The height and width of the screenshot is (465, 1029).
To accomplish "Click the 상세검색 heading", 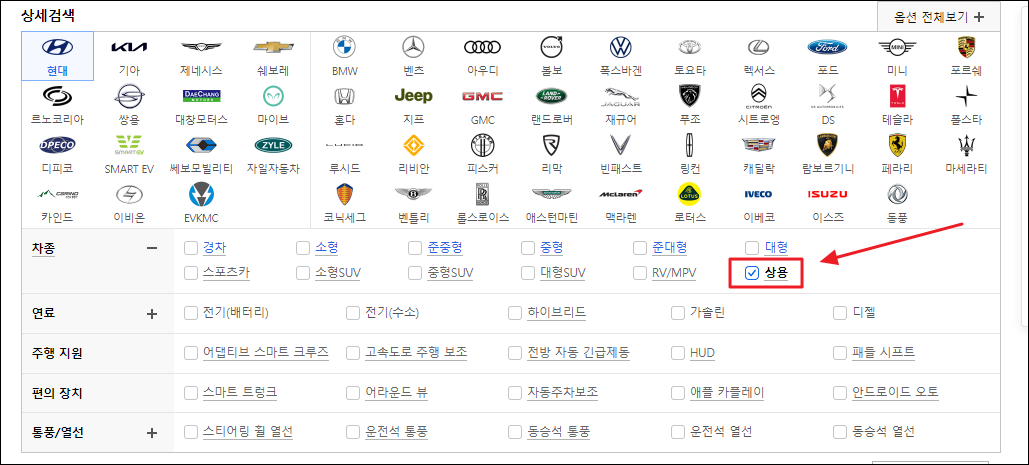I will (48, 16).
